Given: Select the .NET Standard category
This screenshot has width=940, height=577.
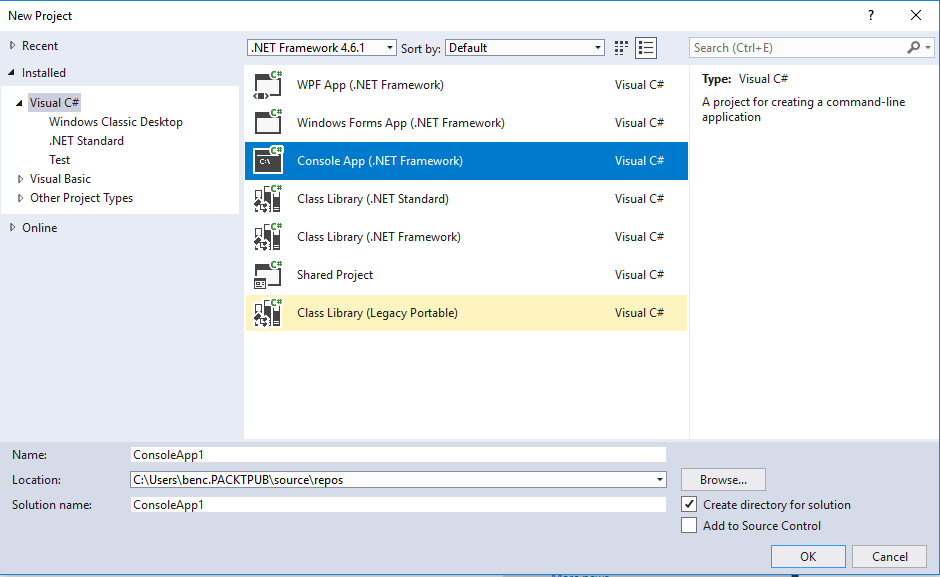Looking at the screenshot, I should [86, 141].
